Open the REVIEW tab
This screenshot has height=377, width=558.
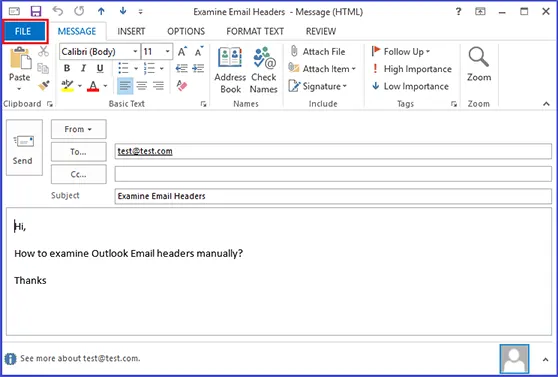321,31
